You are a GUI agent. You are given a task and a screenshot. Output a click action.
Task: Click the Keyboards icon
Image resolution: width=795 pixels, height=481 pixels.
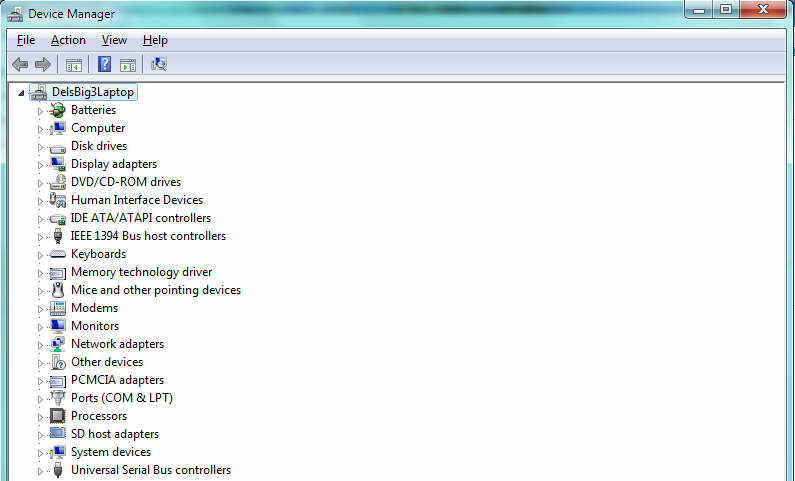pos(57,254)
